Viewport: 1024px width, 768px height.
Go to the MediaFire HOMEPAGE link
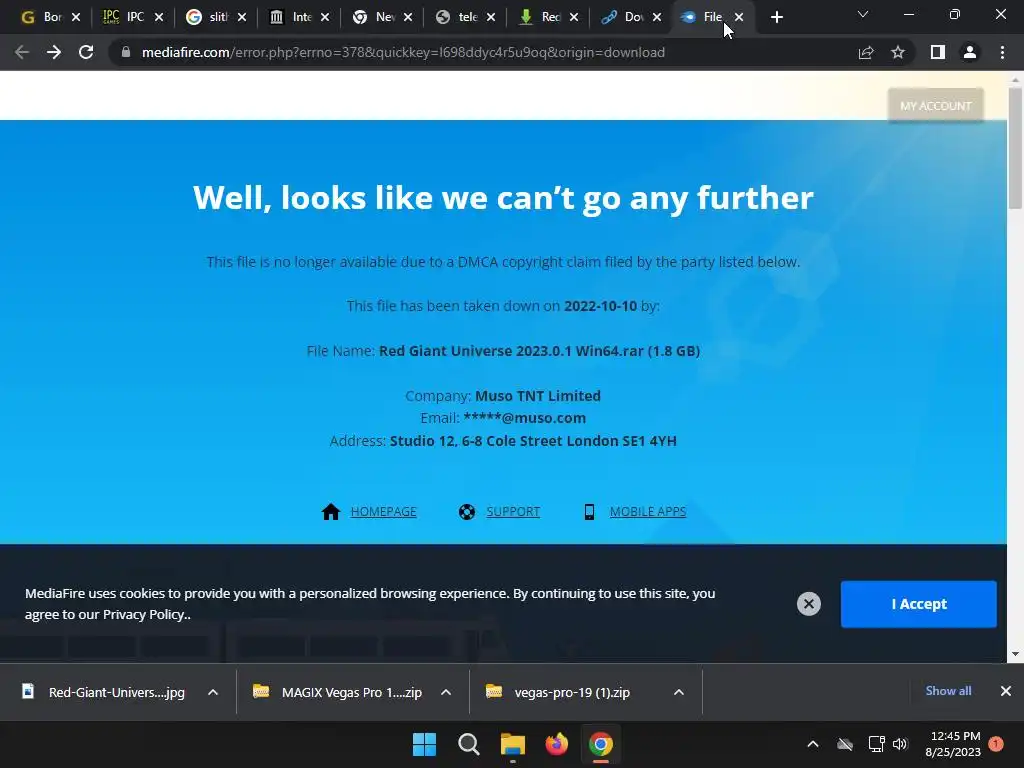[x=383, y=511]
